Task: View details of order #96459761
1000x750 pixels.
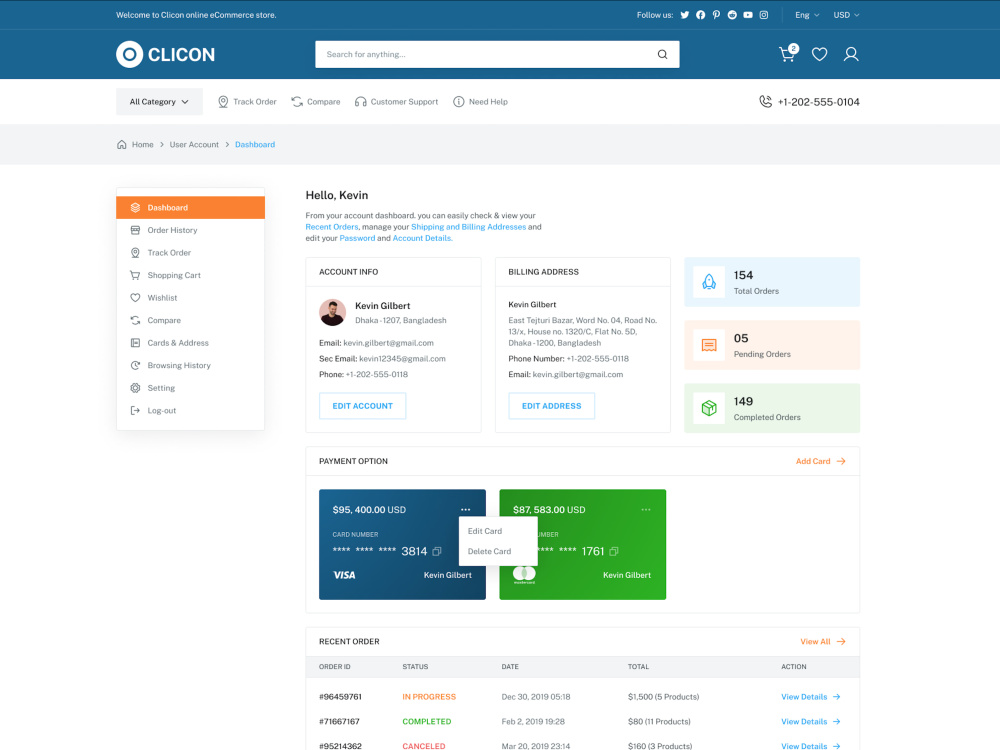Action: coord(811,696)
